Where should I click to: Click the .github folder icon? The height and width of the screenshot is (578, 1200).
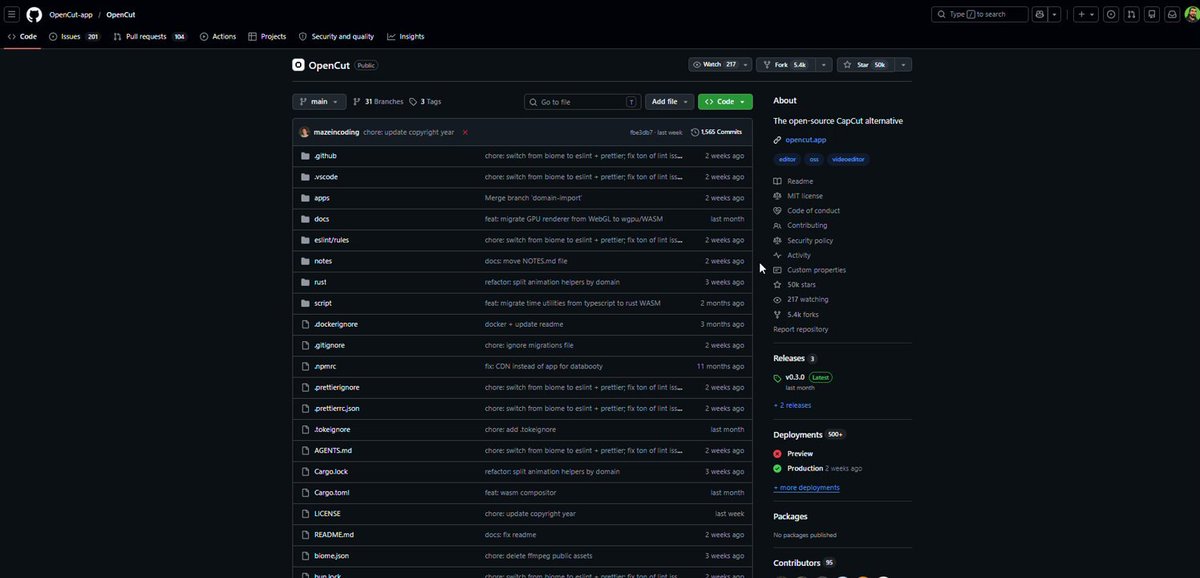point(306,156)
